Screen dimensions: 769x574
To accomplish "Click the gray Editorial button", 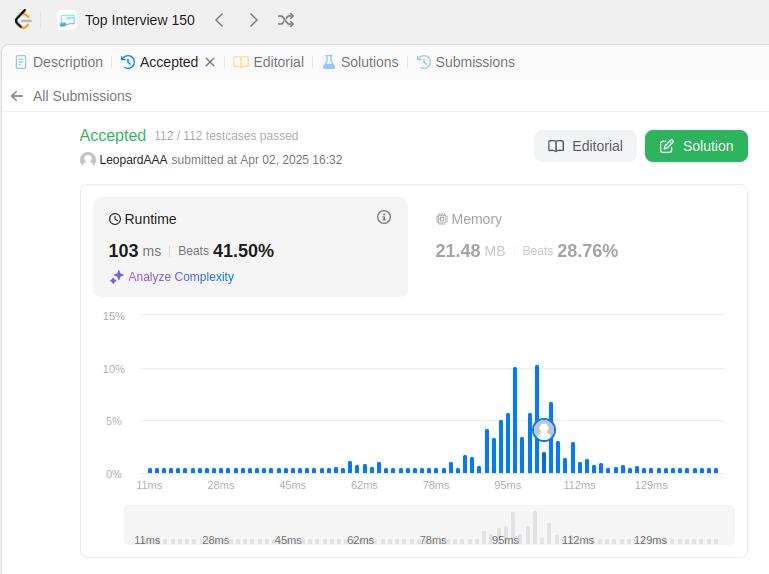I will tap(585, 146).
